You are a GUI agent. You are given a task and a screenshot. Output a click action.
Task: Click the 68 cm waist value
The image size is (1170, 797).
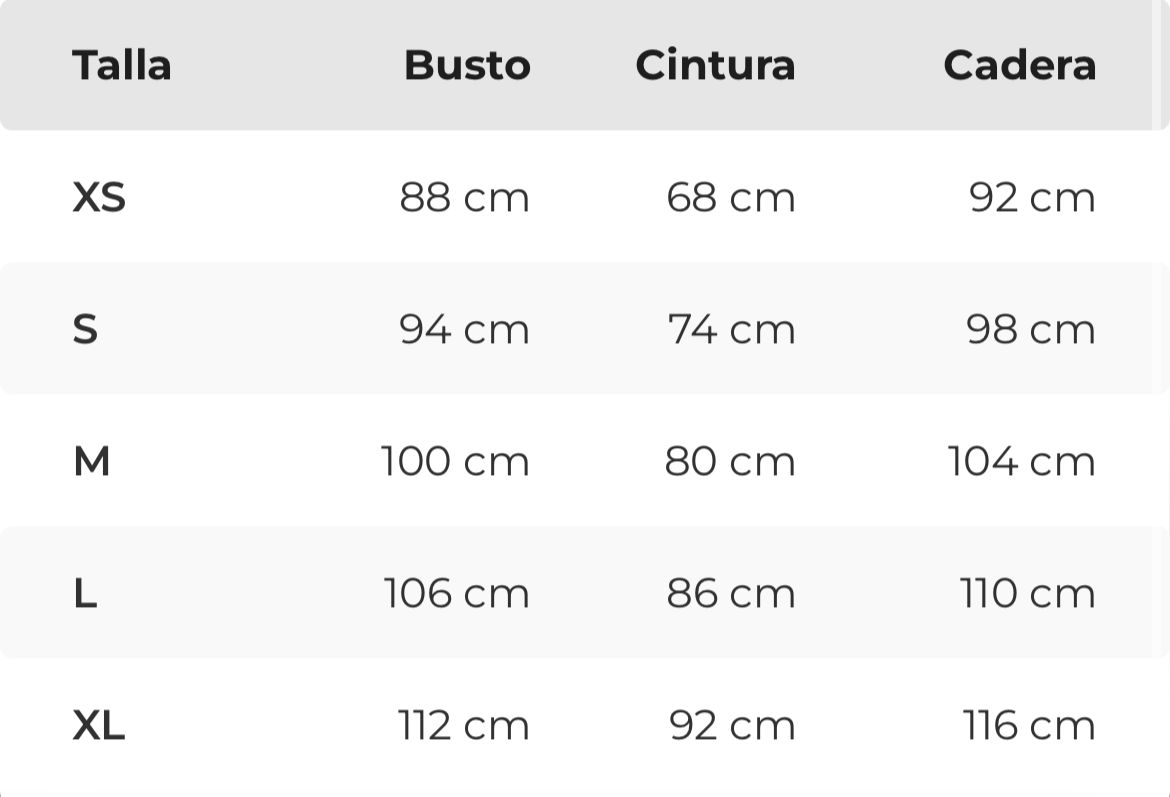click(x=731, y=198)
